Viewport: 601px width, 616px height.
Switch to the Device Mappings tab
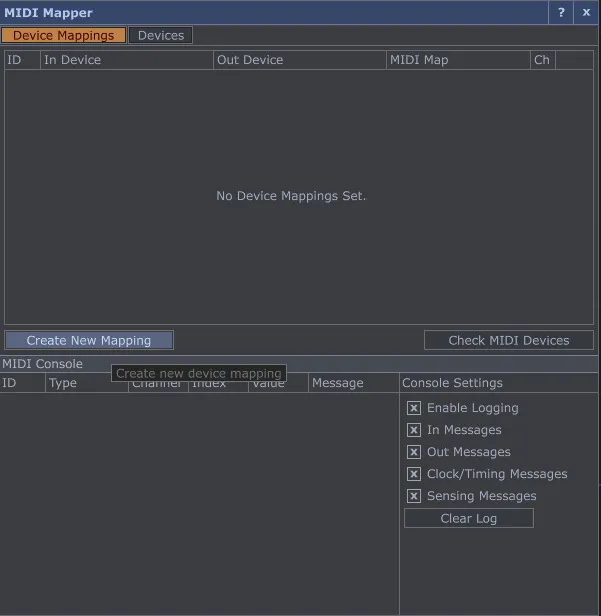[x=64, y=35]
